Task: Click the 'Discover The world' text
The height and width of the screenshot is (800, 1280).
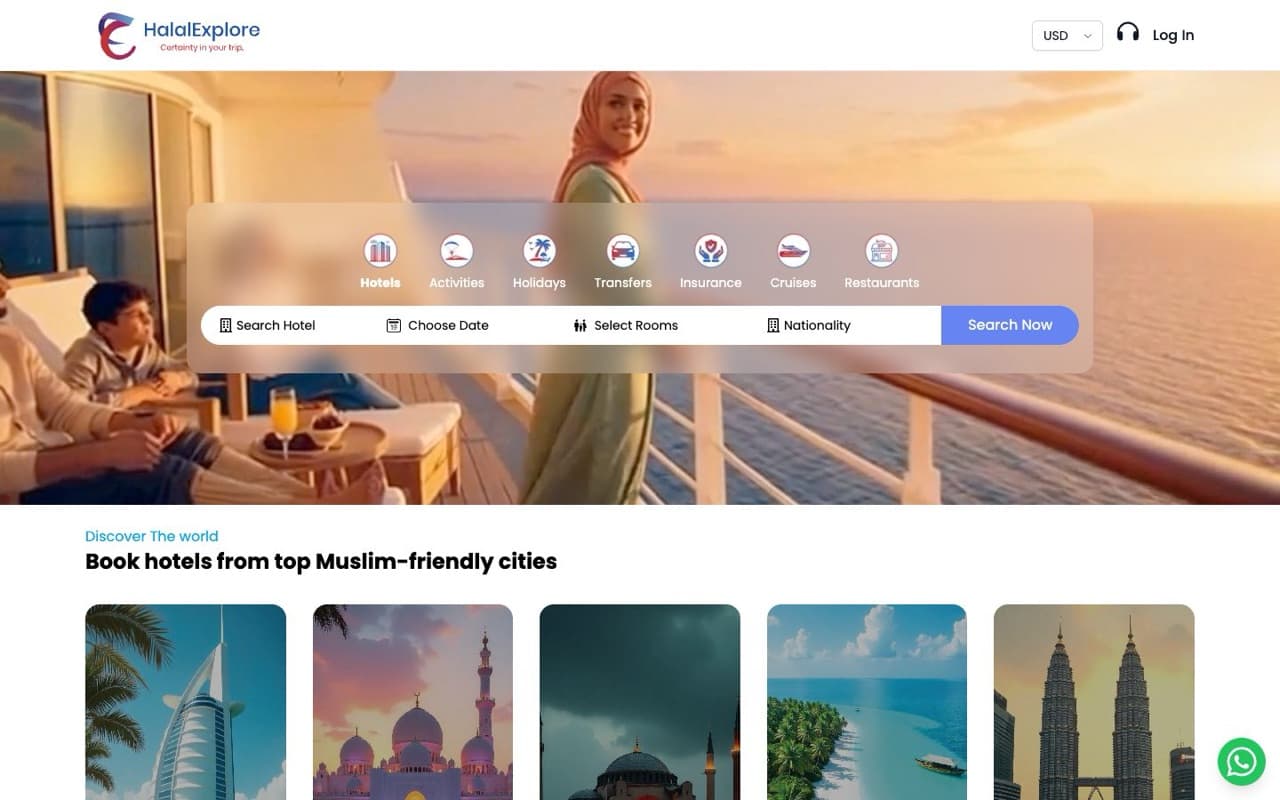Action: coord(151,536)
